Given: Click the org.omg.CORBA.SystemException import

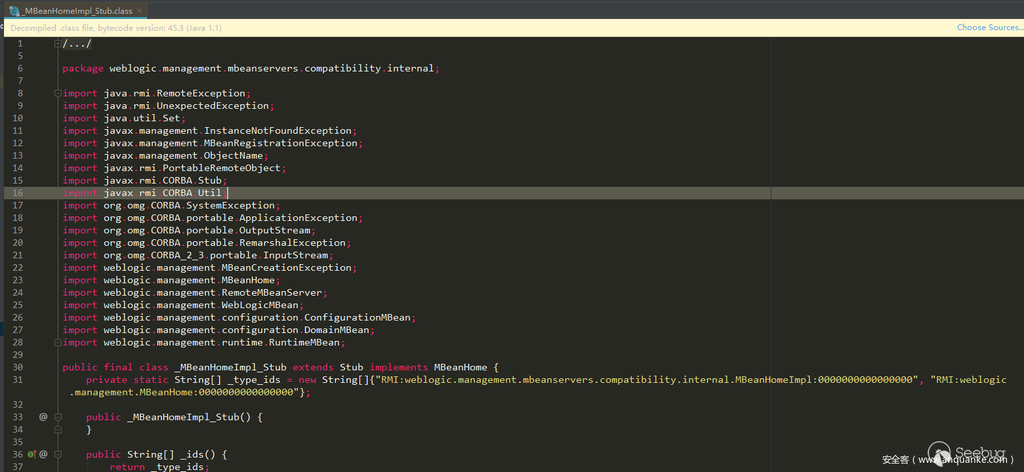Looking at the screenshot, I should click(172, 205).
